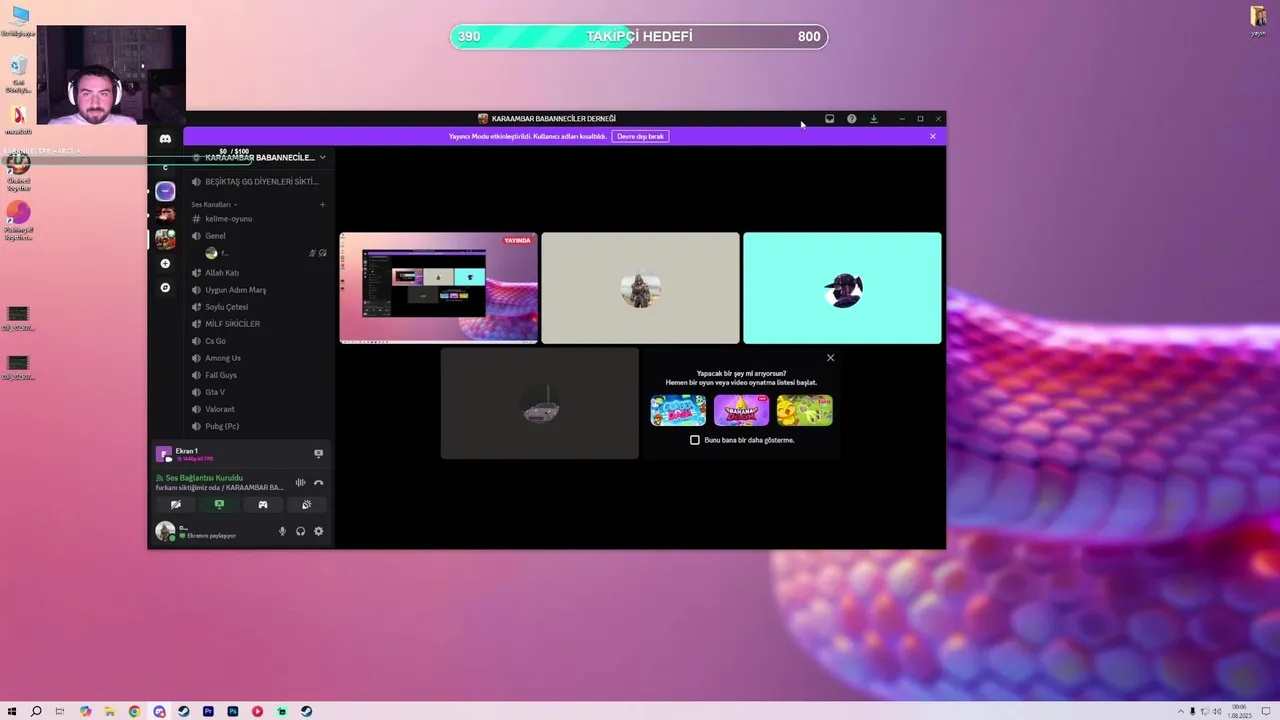Open the help question mark icon
This screenshot has width=1280, height=720.
(x=851, y=119)
